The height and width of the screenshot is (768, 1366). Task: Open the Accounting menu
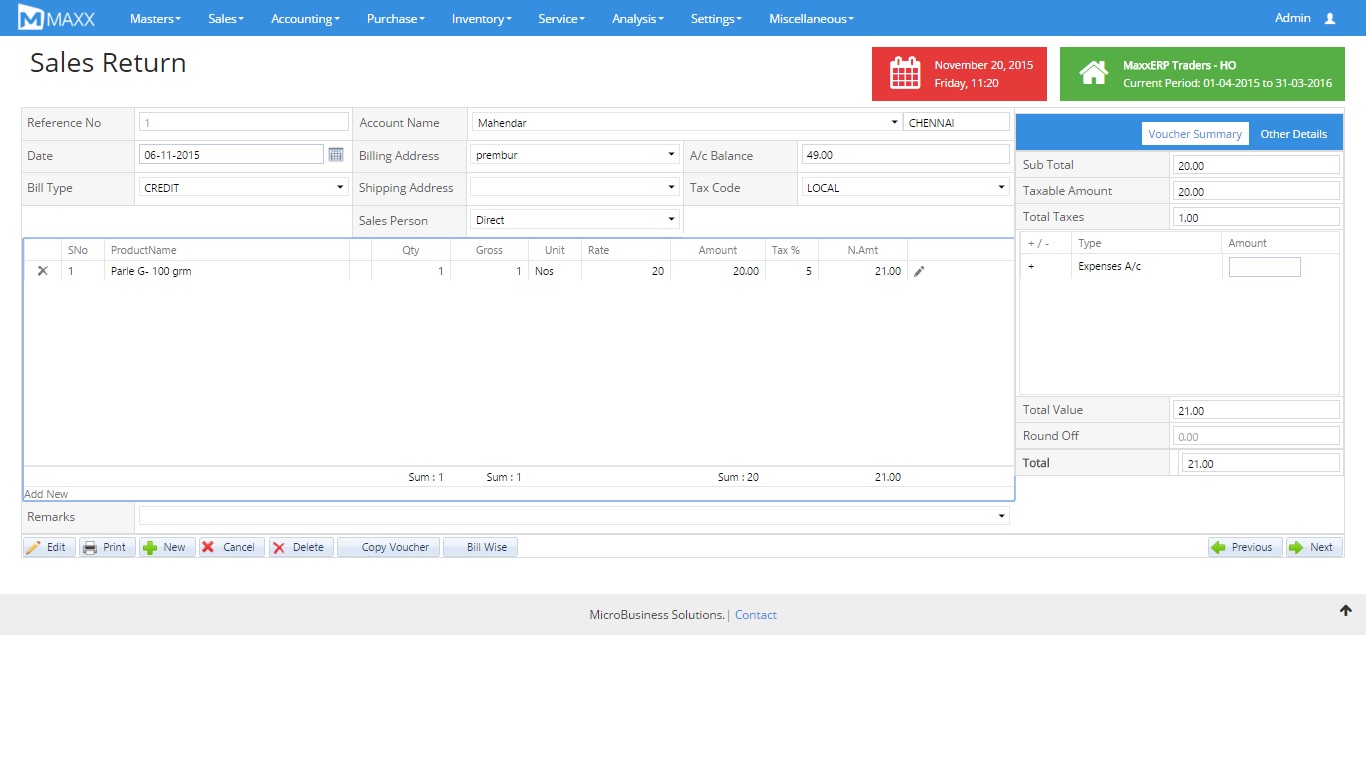(305, 19)
